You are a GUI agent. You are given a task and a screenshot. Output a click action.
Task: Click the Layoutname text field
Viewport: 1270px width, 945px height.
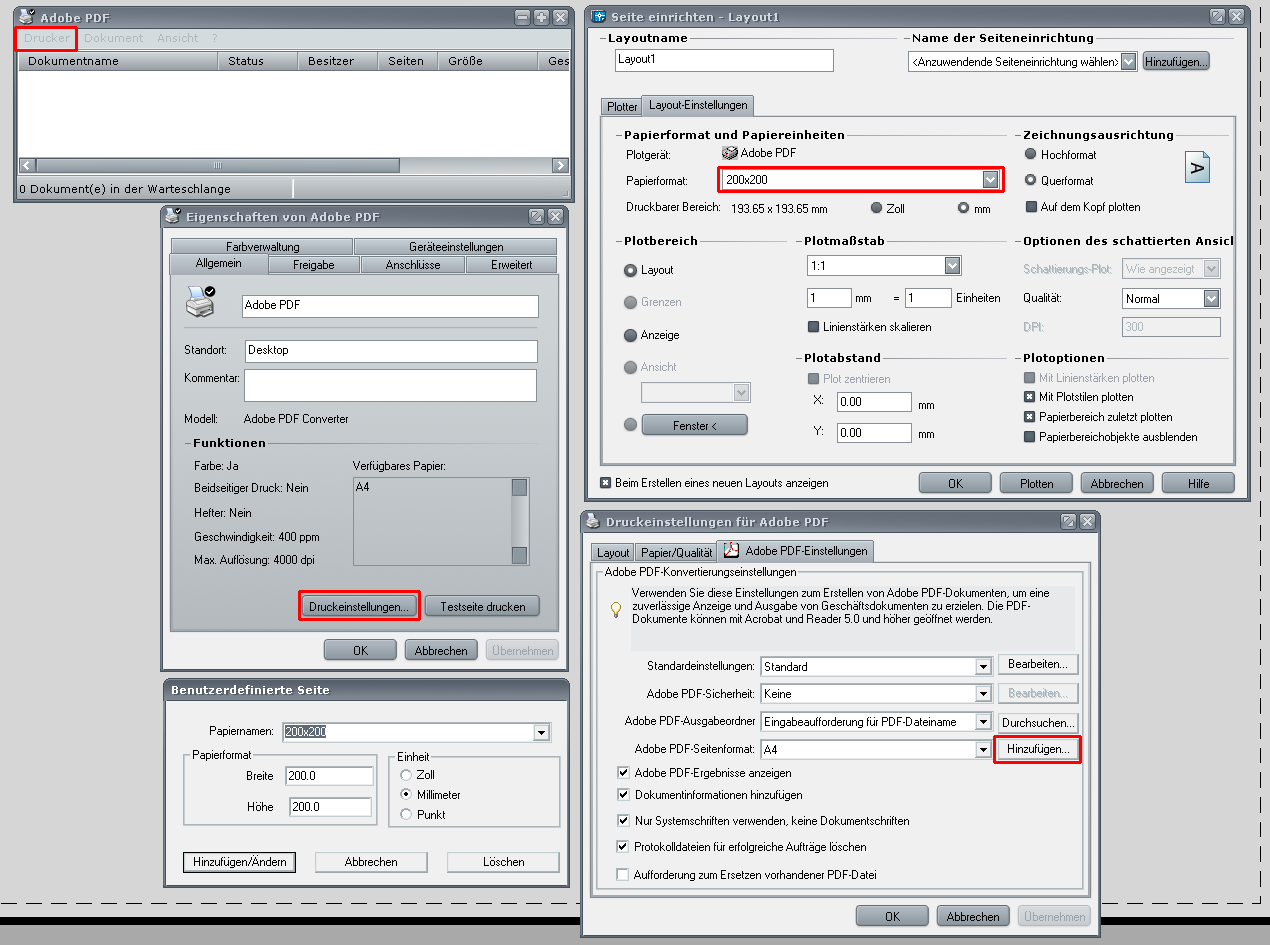tap(724, 60)
